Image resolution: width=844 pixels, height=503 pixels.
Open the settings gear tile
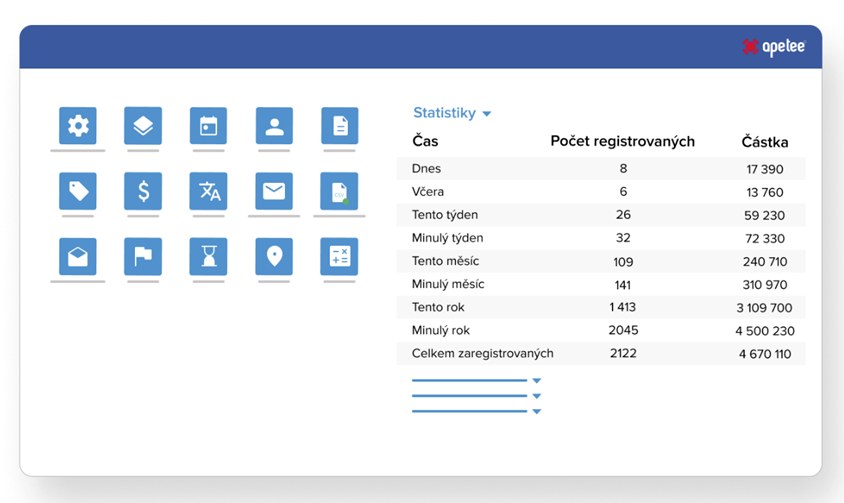(x=78, y=126)
